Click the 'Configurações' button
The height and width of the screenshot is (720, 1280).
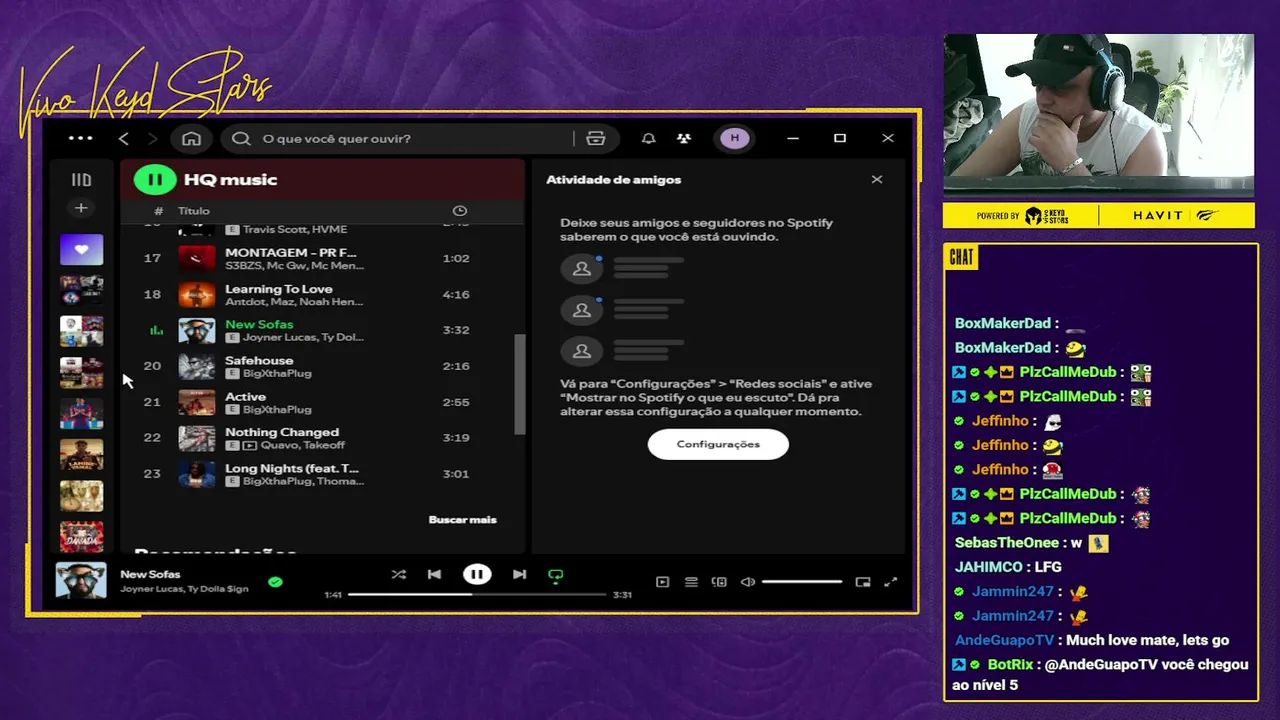pos(718,444)
